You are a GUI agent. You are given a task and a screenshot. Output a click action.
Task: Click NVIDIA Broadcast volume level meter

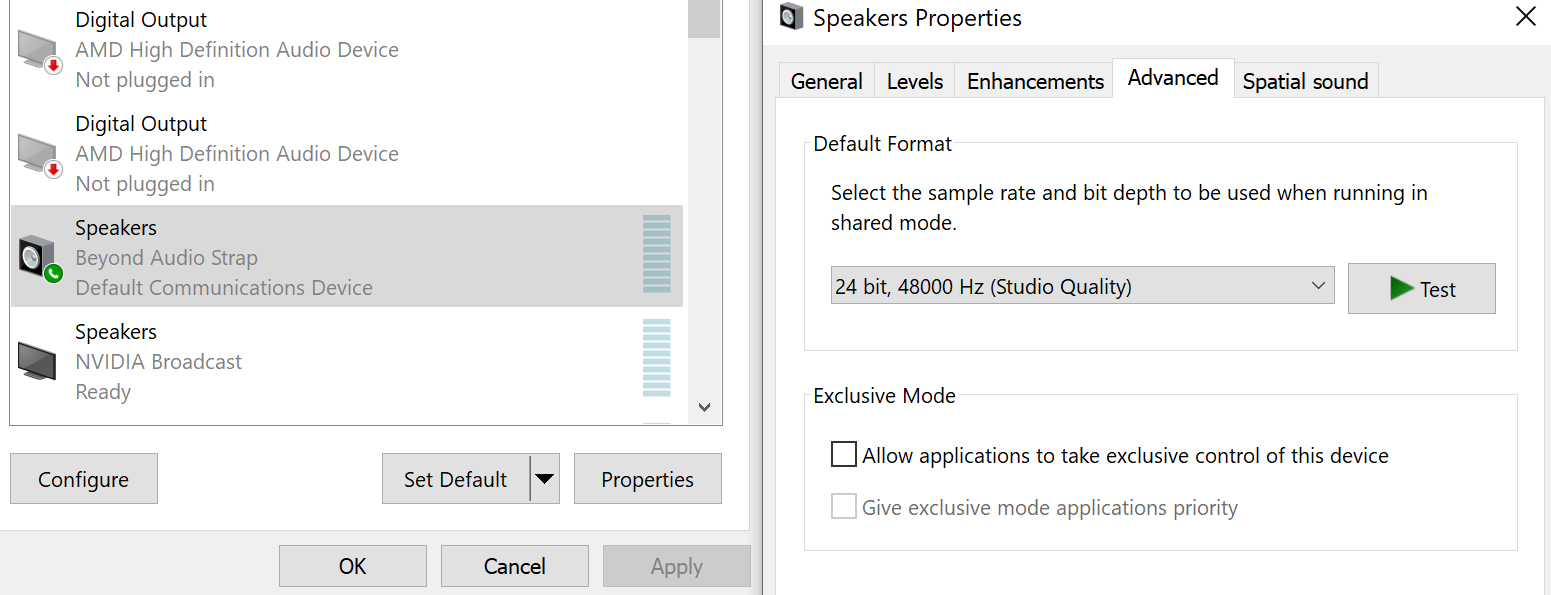(657, 358)
